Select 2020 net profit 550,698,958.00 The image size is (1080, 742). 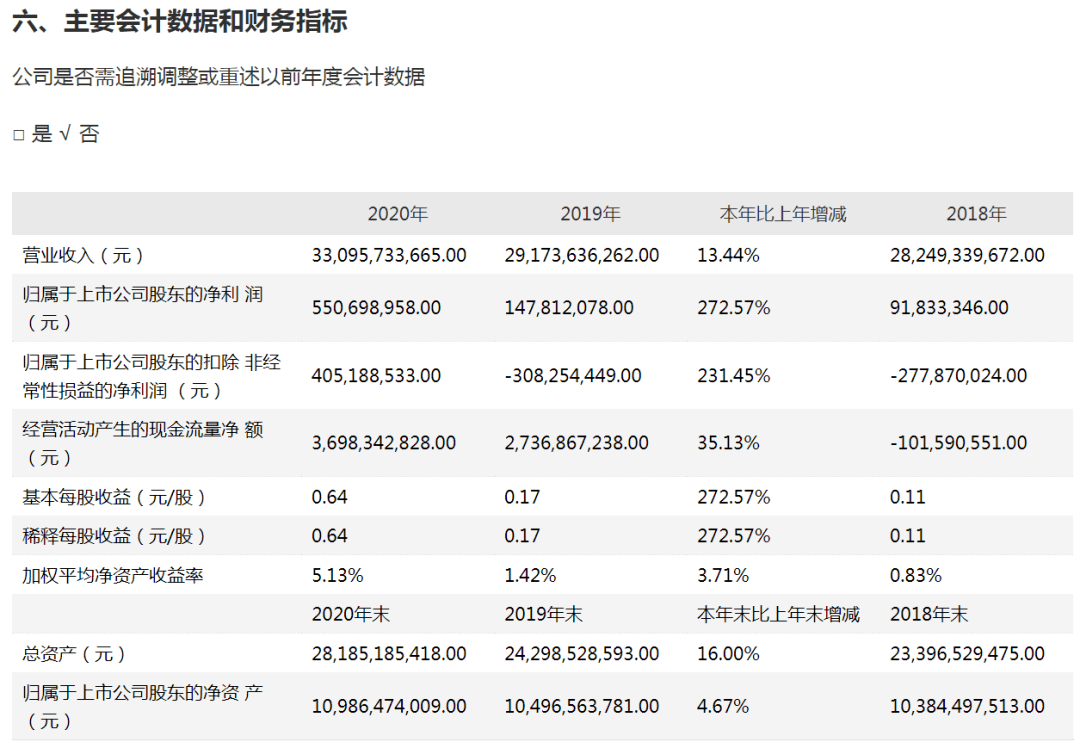pyautogui.click(x=376, y=308)
